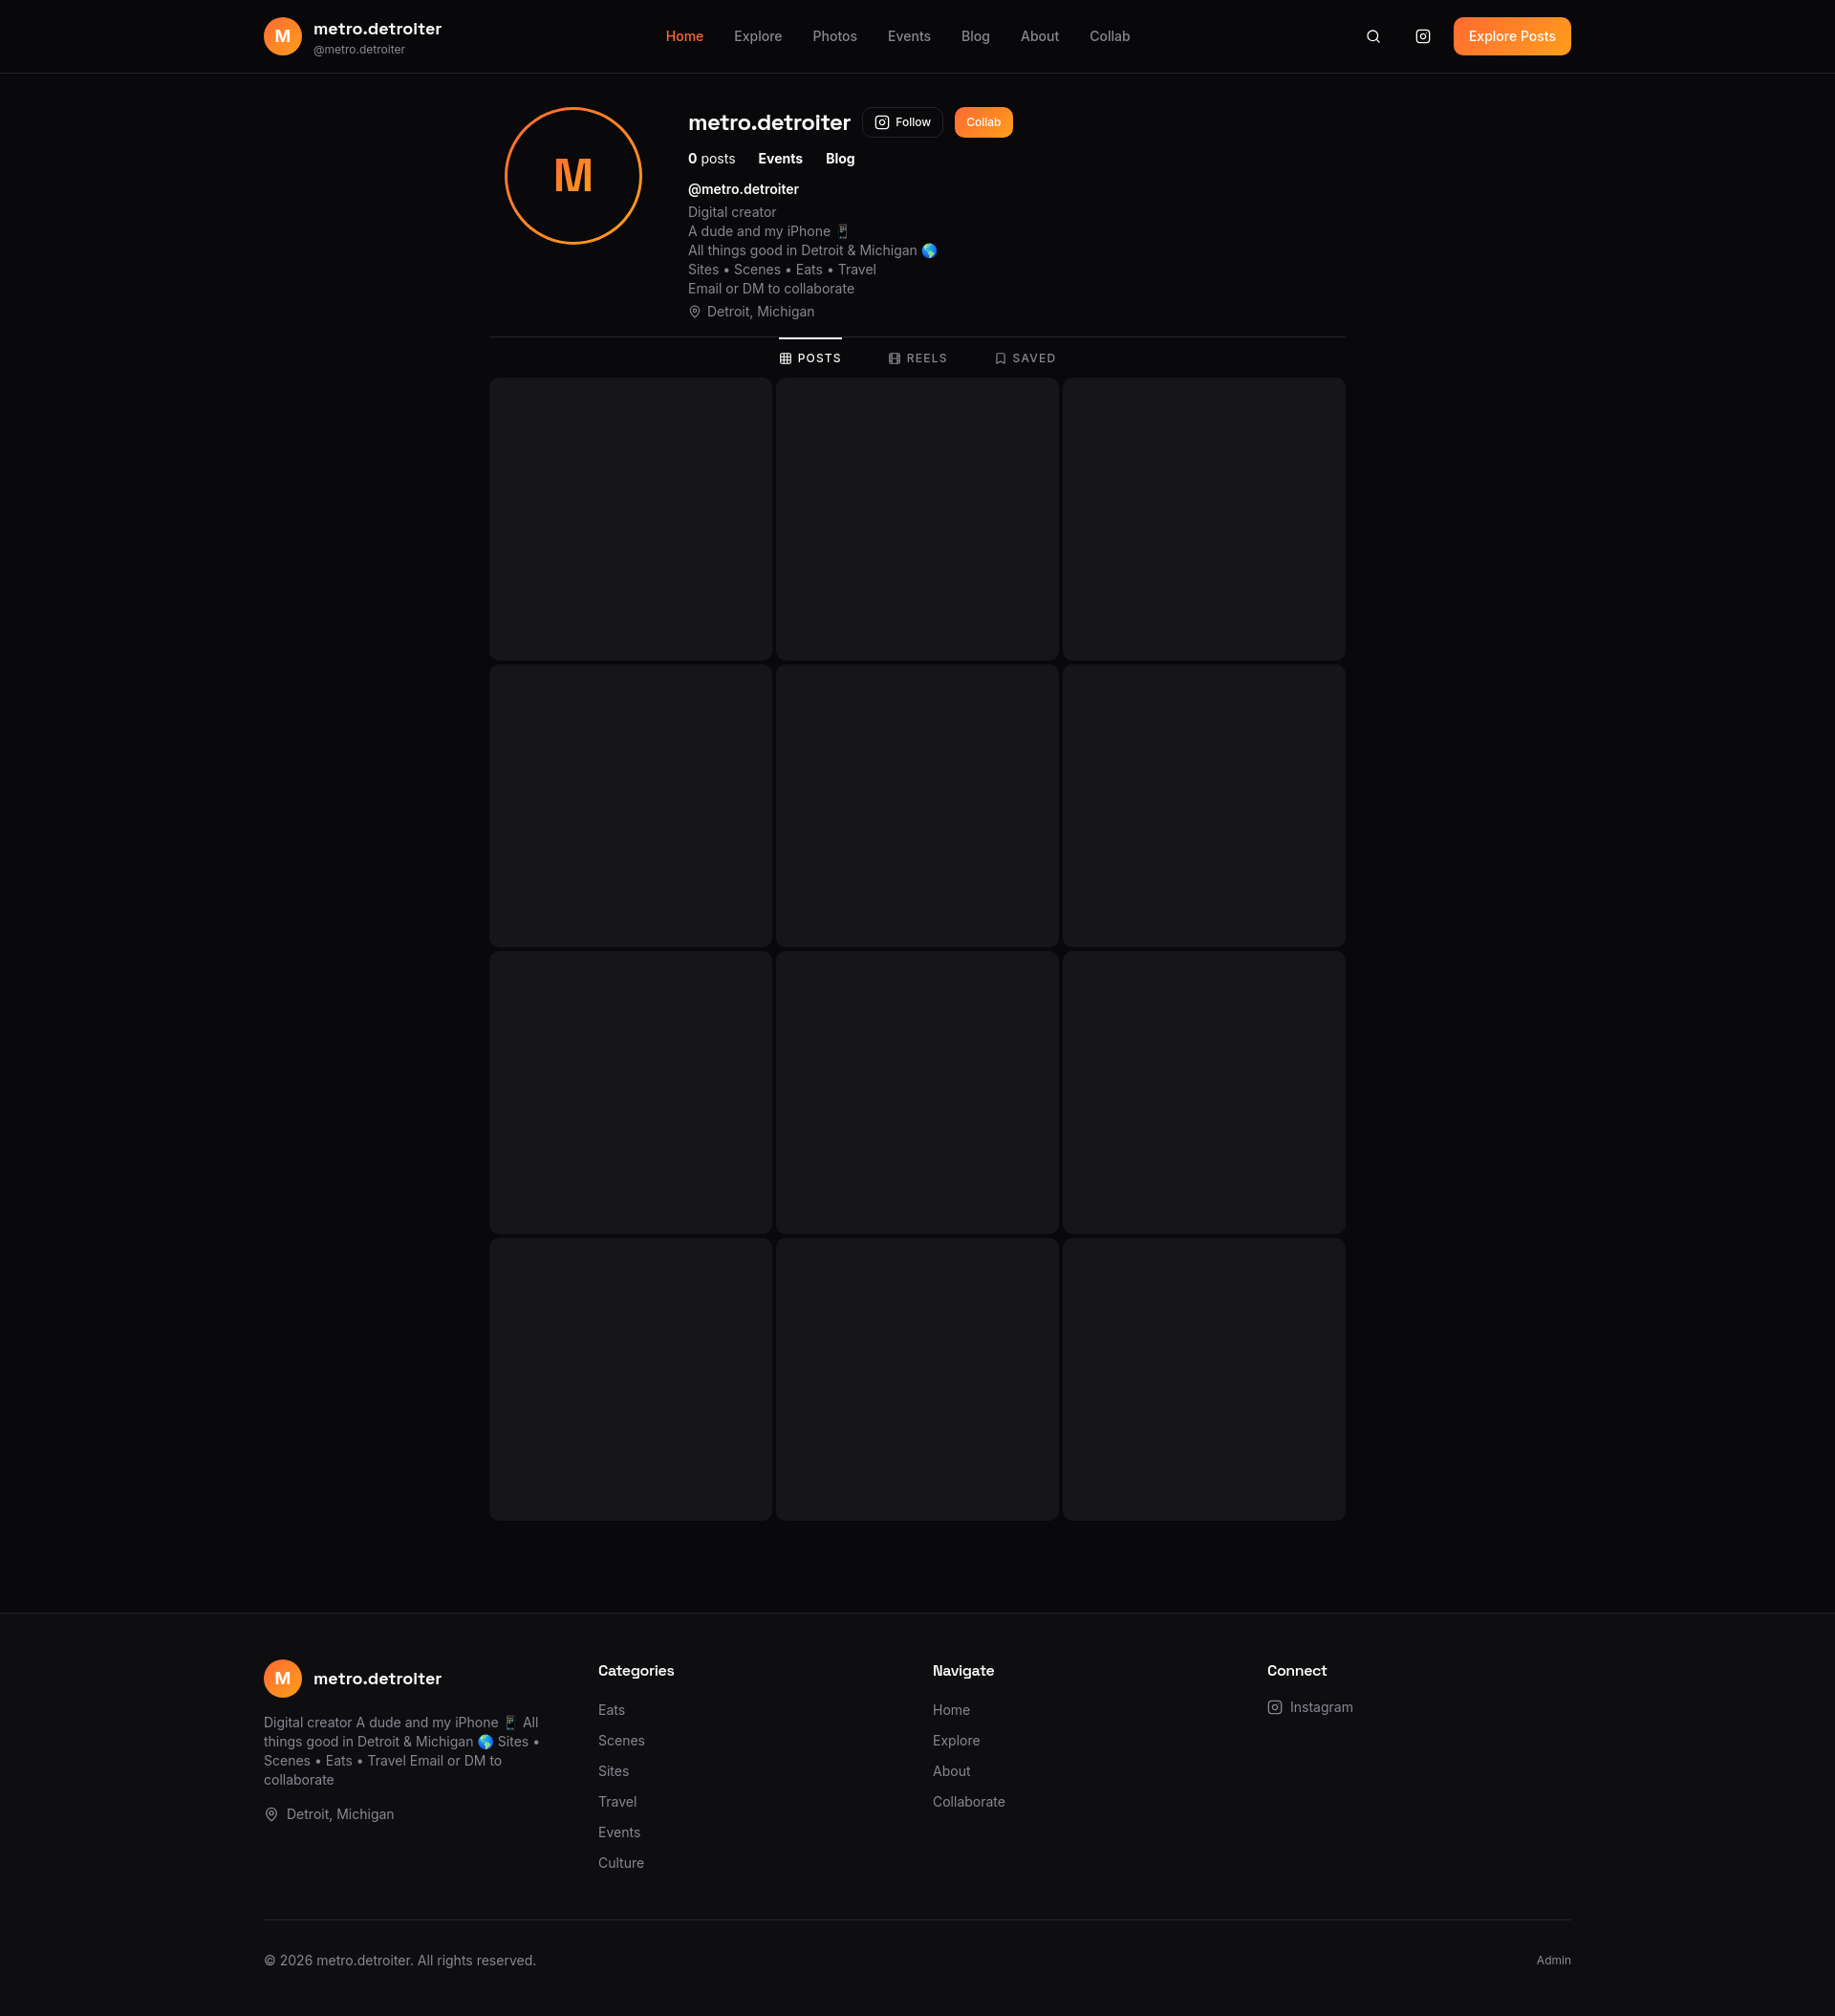Open Events link in profile stats

click(780, 159)
